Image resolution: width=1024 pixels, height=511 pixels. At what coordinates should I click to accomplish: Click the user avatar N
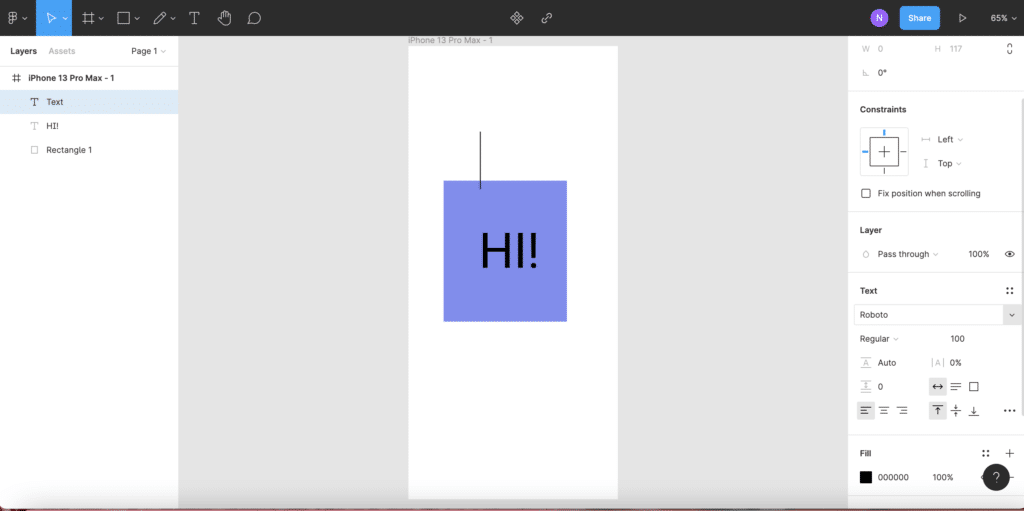879,18
